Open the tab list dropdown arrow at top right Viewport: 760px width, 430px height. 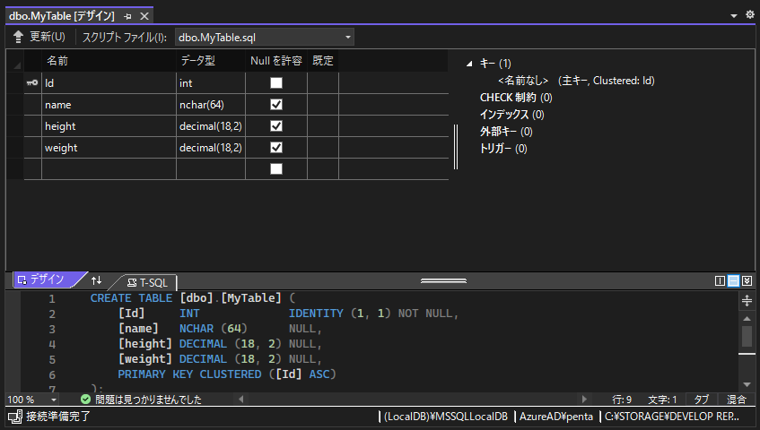(x=734, y=16)
